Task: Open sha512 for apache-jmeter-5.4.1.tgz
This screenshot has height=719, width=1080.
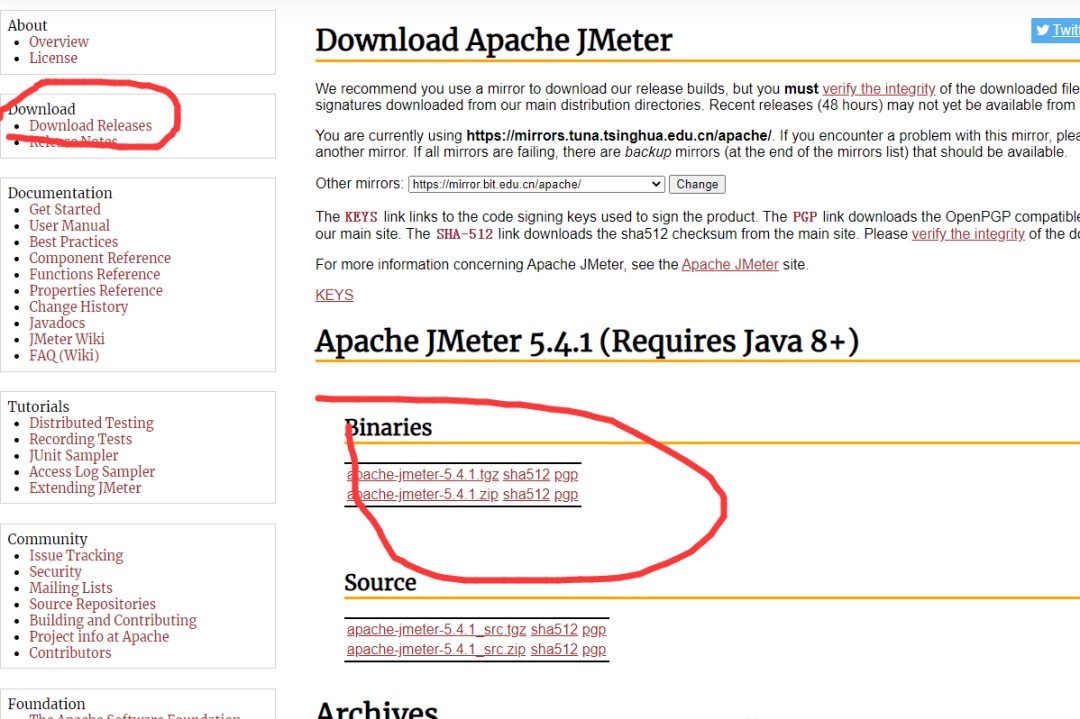Action: coord(526,475)
